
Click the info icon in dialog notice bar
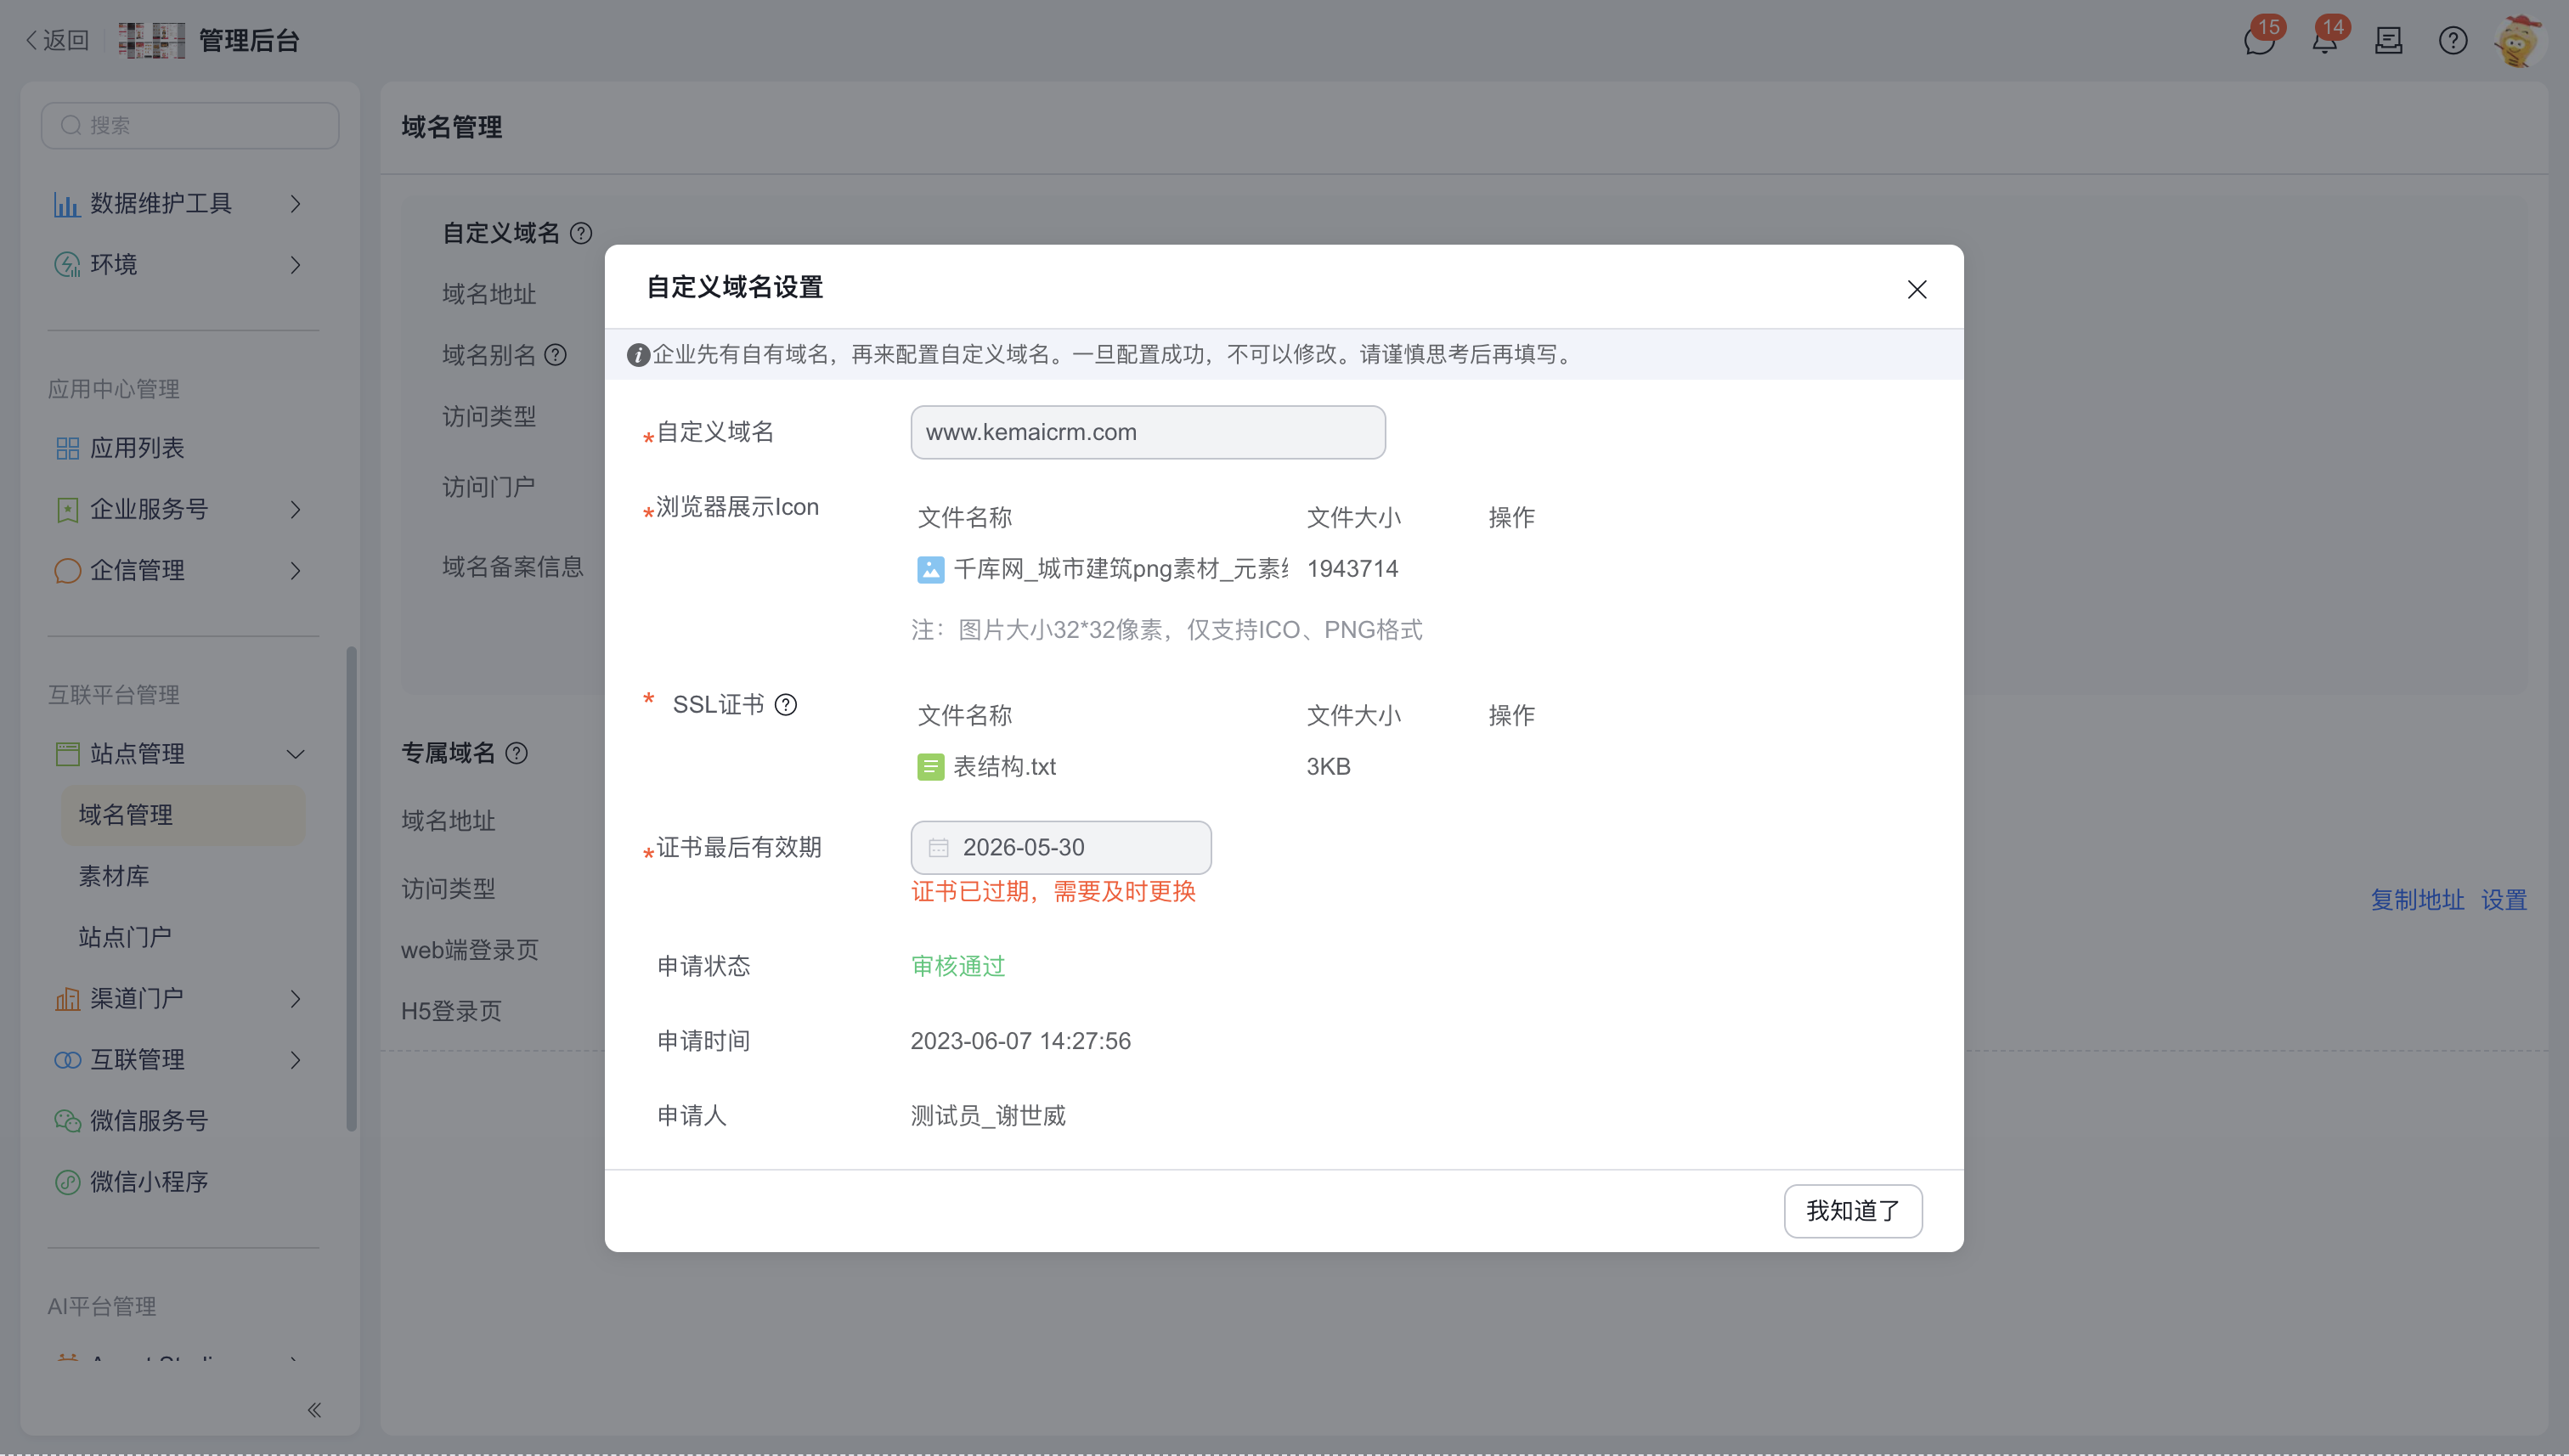pos(638,355)
